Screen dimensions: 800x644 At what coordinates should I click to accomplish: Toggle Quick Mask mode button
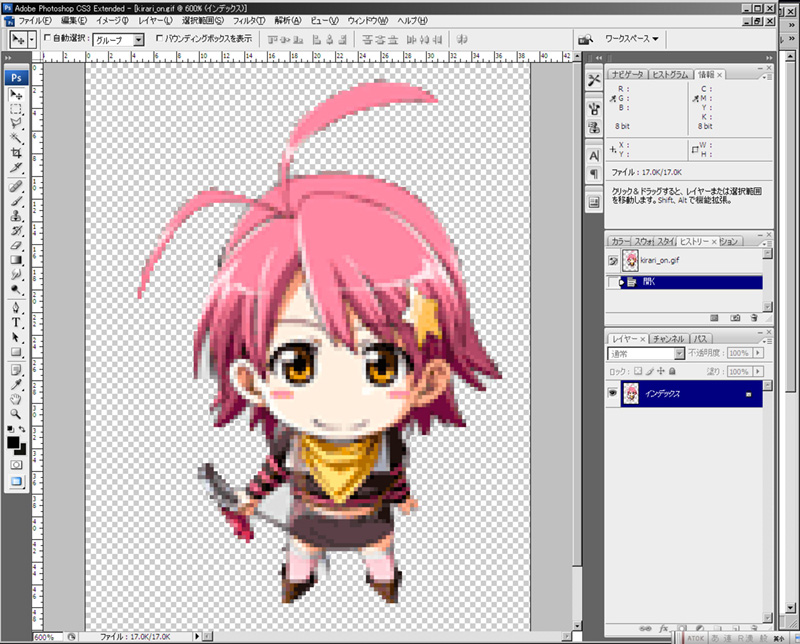(16, 465)
